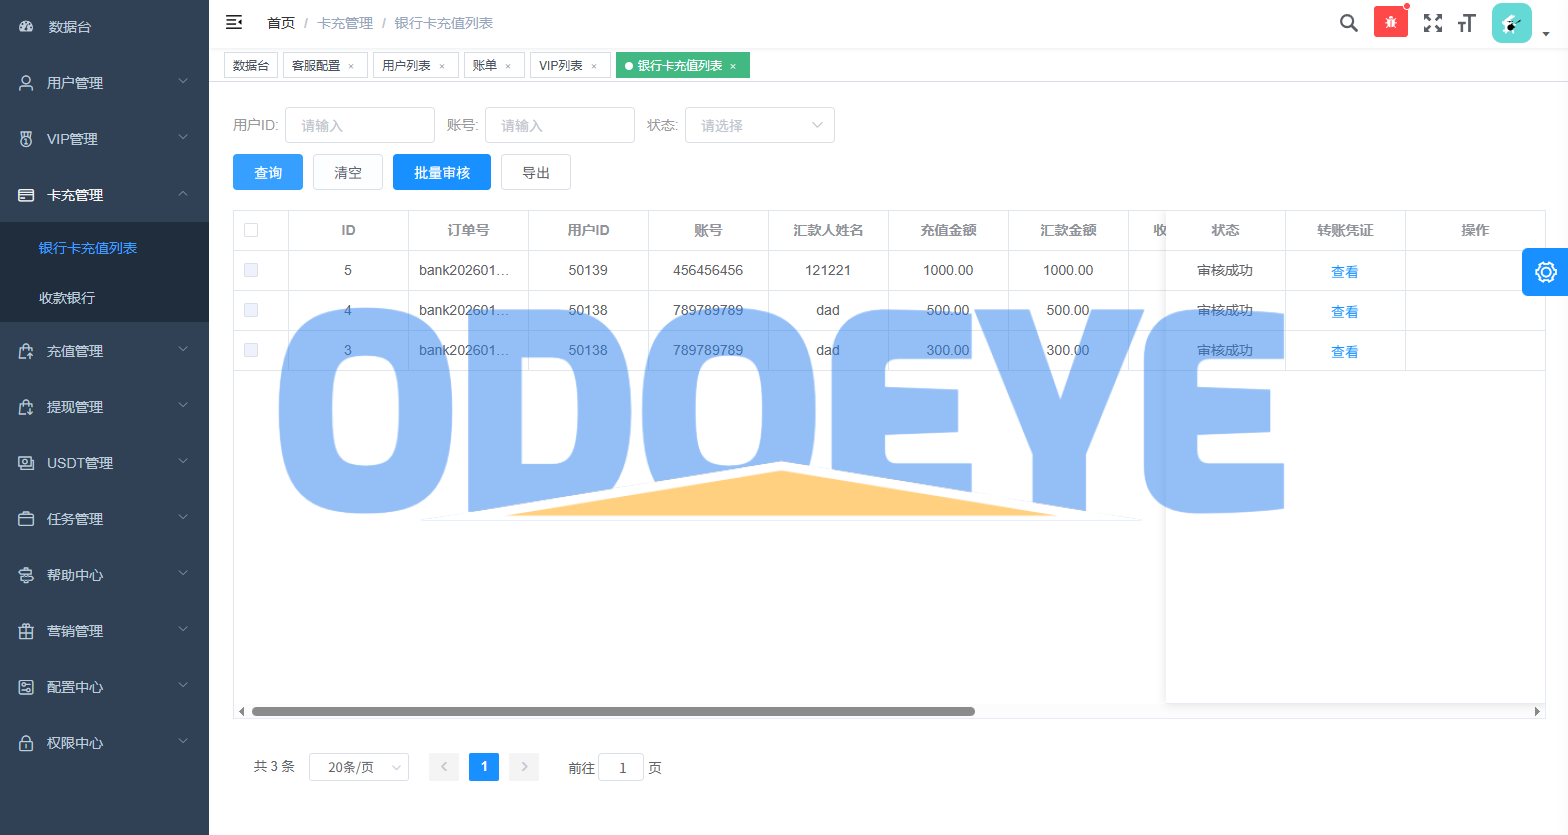Image resolution: width=1568 pixels, height=835 pixels.
Task: View transfer voucher 查看 for row 5
Action: 1344,272
